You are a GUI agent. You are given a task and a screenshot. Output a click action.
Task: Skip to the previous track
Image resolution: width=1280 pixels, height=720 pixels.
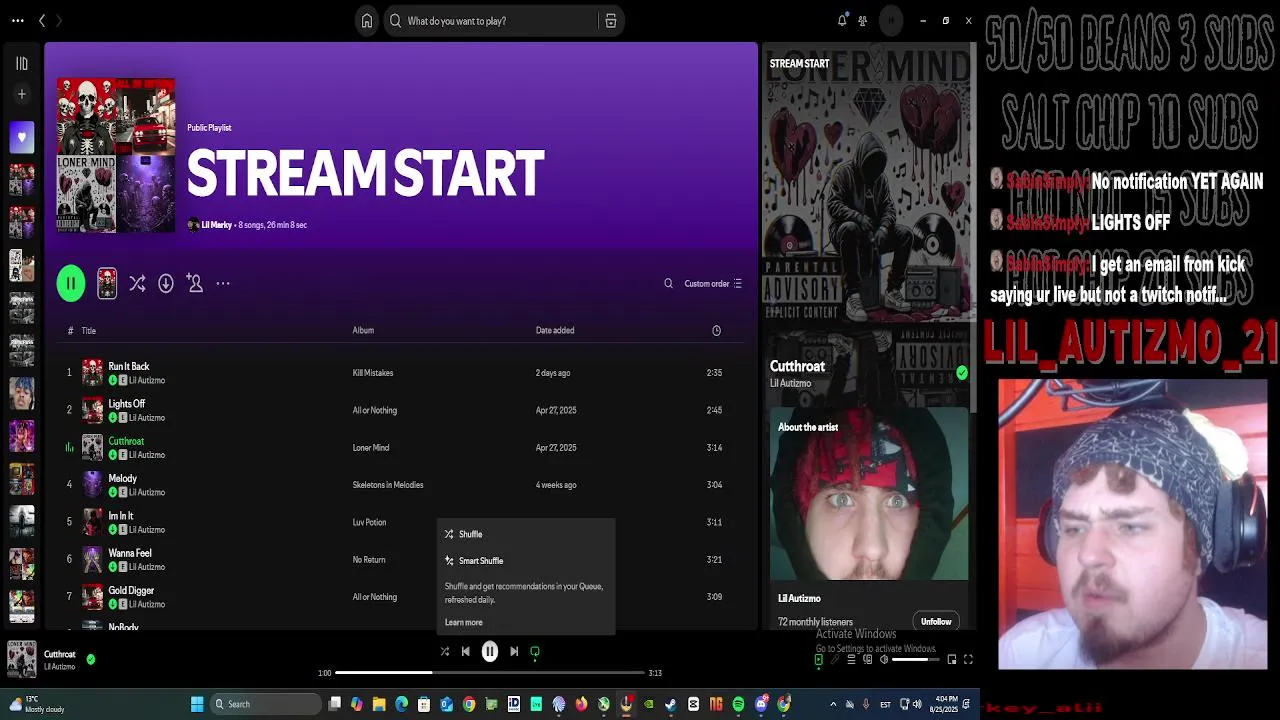click(x=465, y=652)
